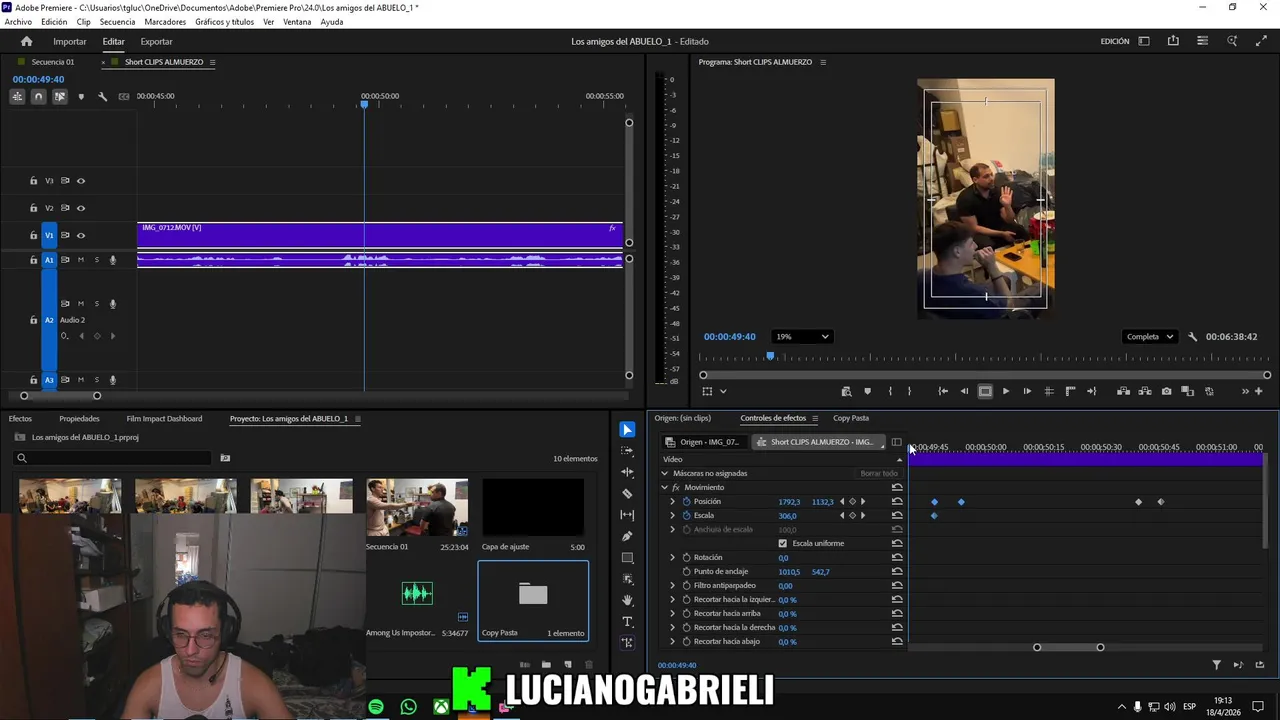Select the Razor tool
This screenshot has width=1280, height=720.
[x=627, y=494]
